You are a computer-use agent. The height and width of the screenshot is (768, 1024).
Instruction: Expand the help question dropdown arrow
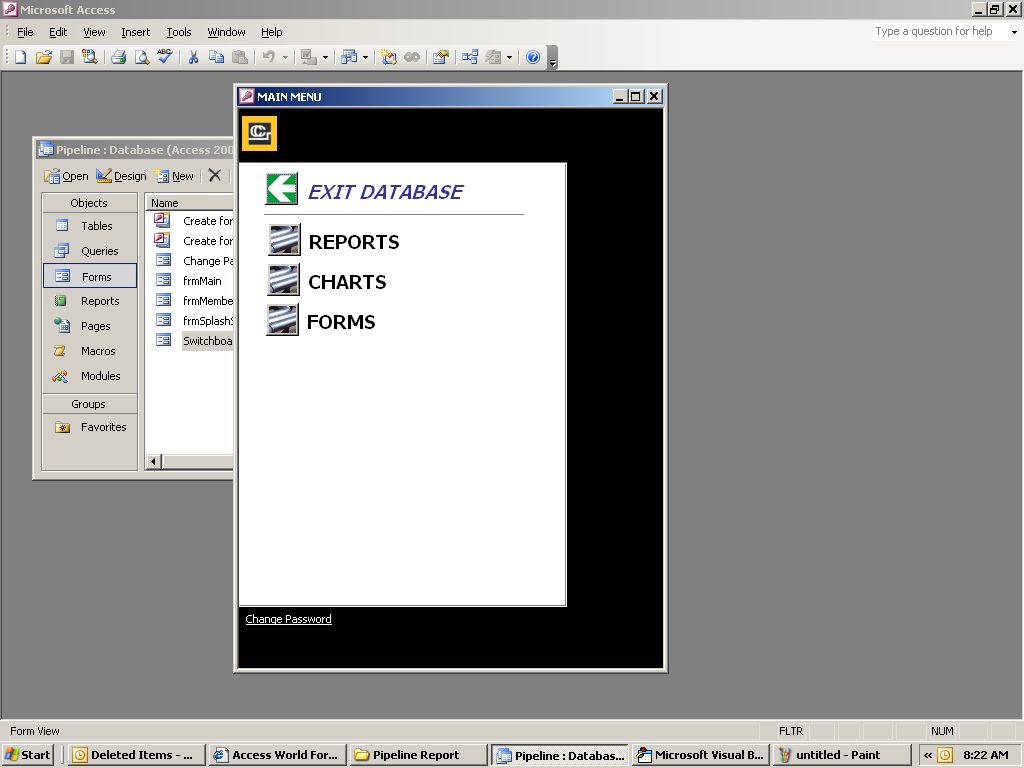pos(1014,31)
